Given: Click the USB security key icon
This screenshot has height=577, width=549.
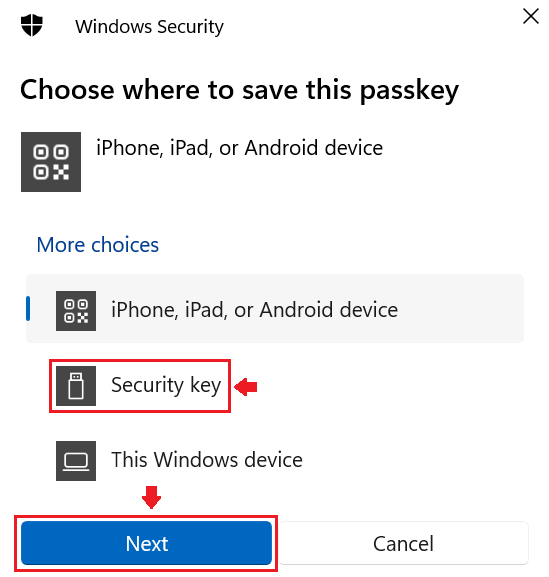Looking at the screenshot, I should pos(76,386).
